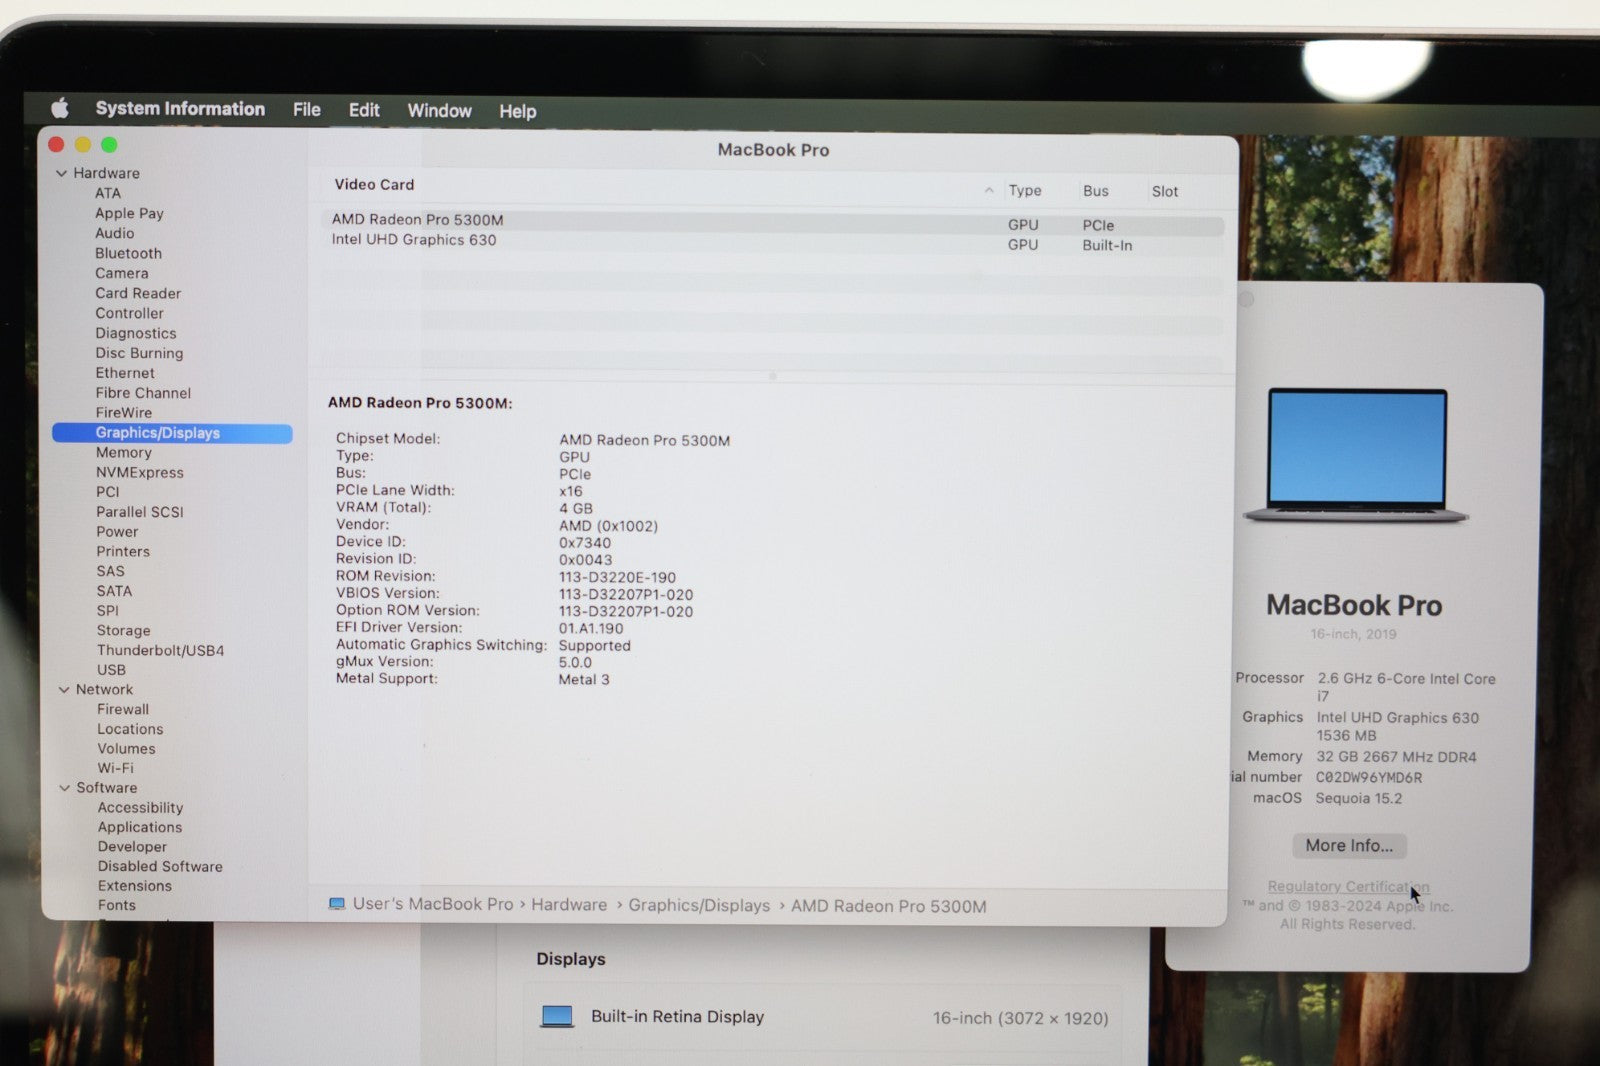Click the green zoom window button
The width and height of the screenshot is (1600, 1066).
point(109,145)
